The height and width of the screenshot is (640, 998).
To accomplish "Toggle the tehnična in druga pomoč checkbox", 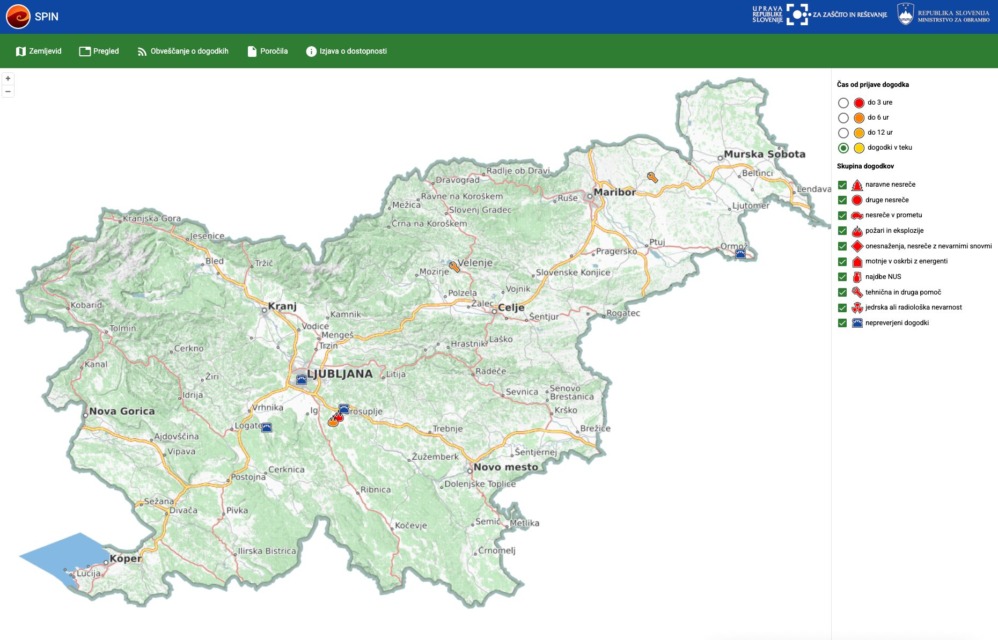I will (x=842, y=292).
